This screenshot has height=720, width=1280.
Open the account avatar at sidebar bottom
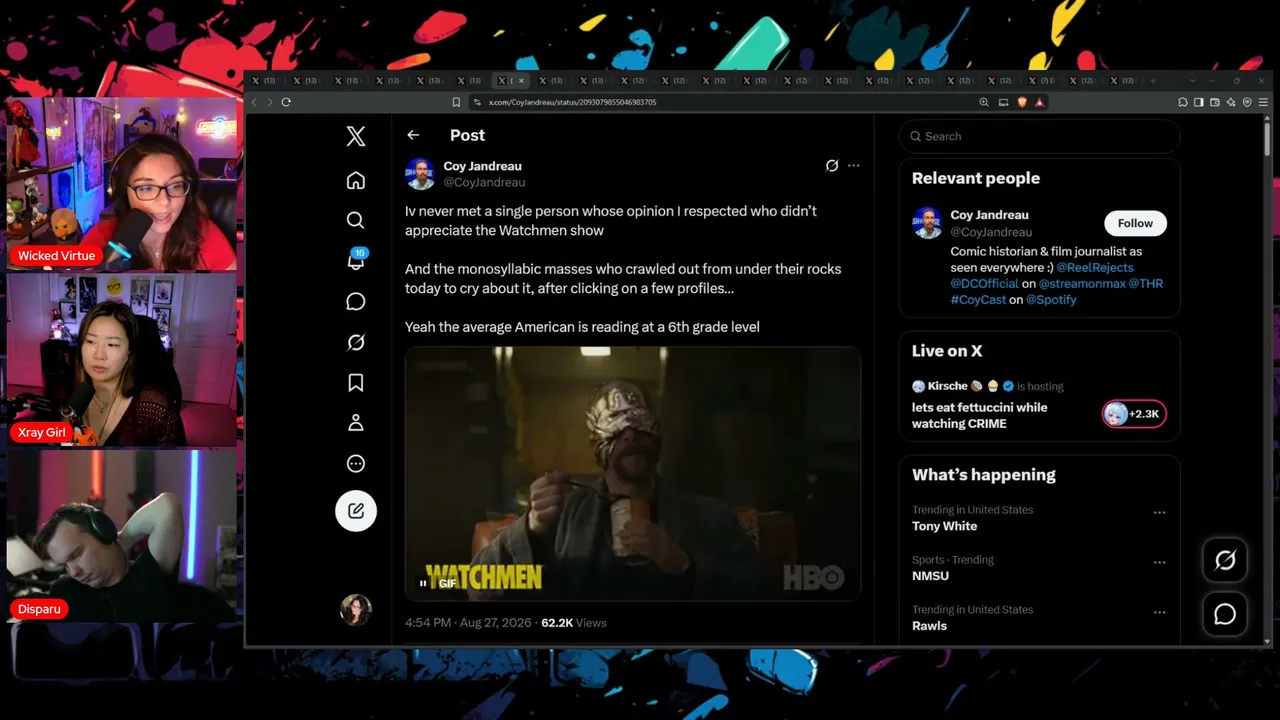[x=356, y=609]
